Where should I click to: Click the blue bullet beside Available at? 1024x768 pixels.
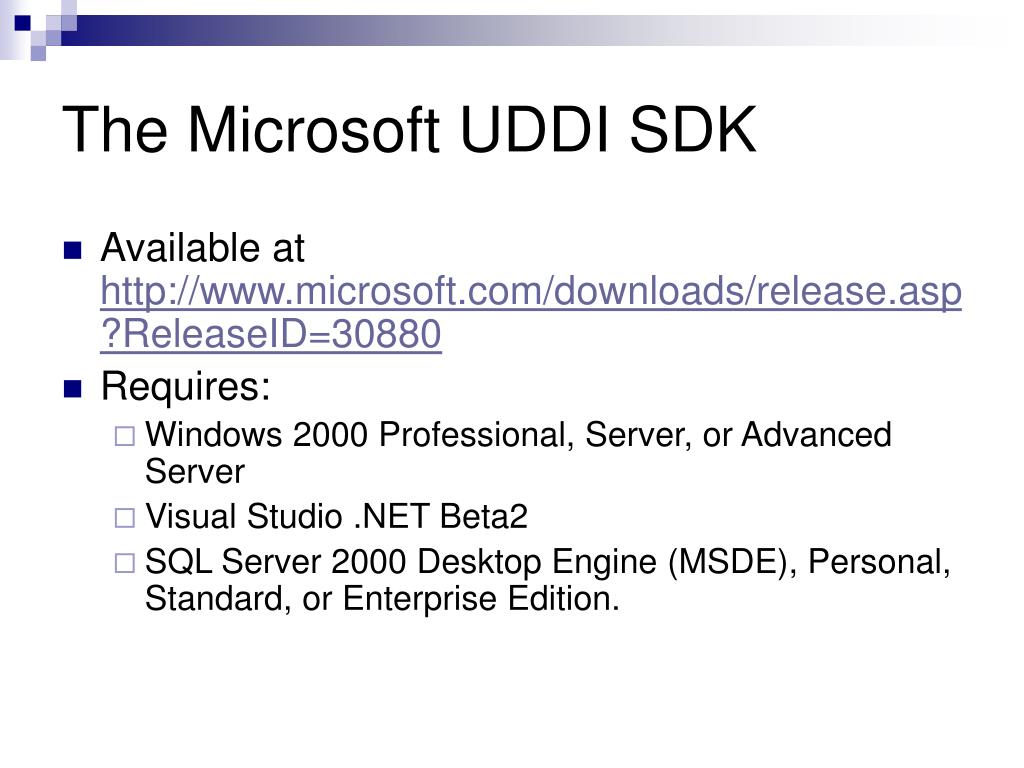[72, 251]
